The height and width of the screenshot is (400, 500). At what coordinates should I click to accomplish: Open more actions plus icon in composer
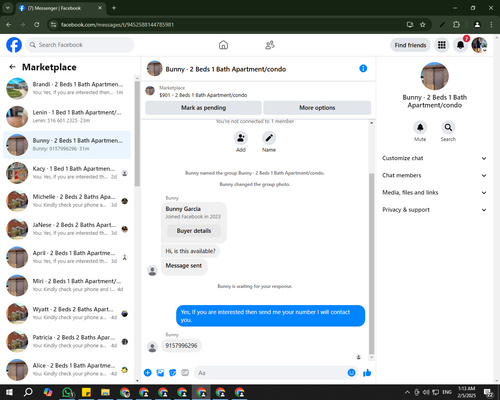[x=148, y=373]
